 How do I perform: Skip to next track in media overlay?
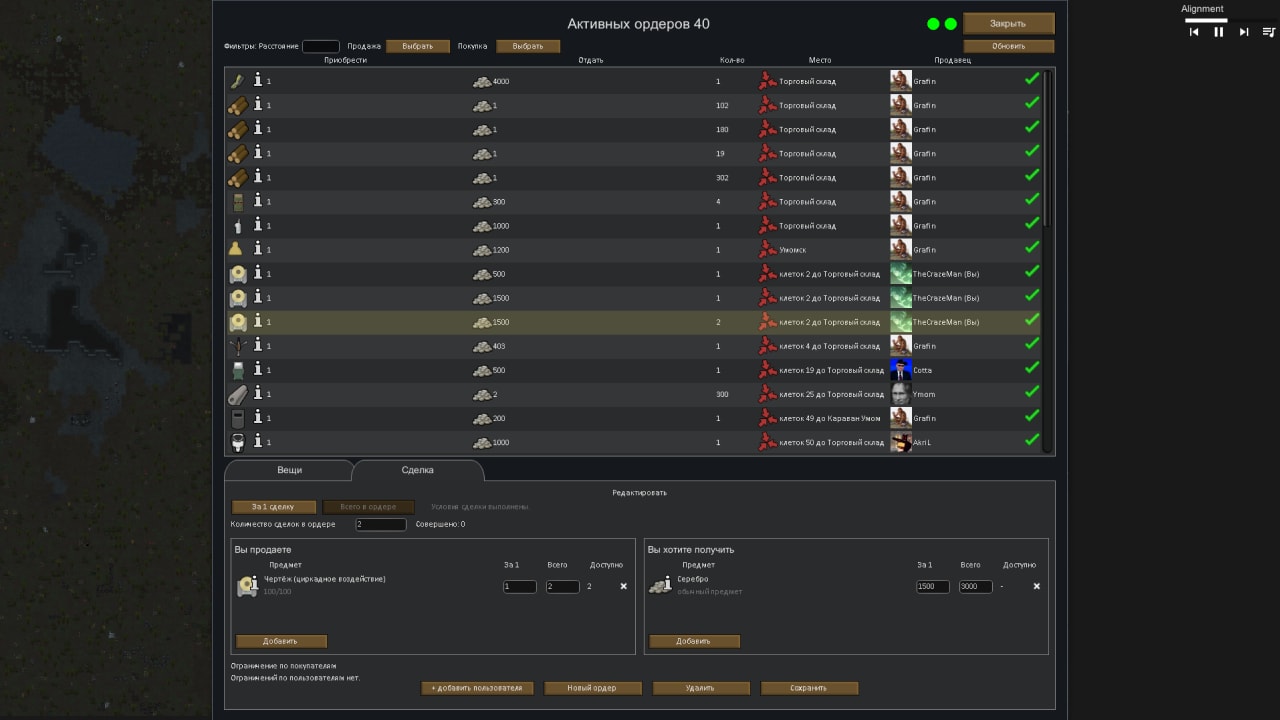(1244, 32)
